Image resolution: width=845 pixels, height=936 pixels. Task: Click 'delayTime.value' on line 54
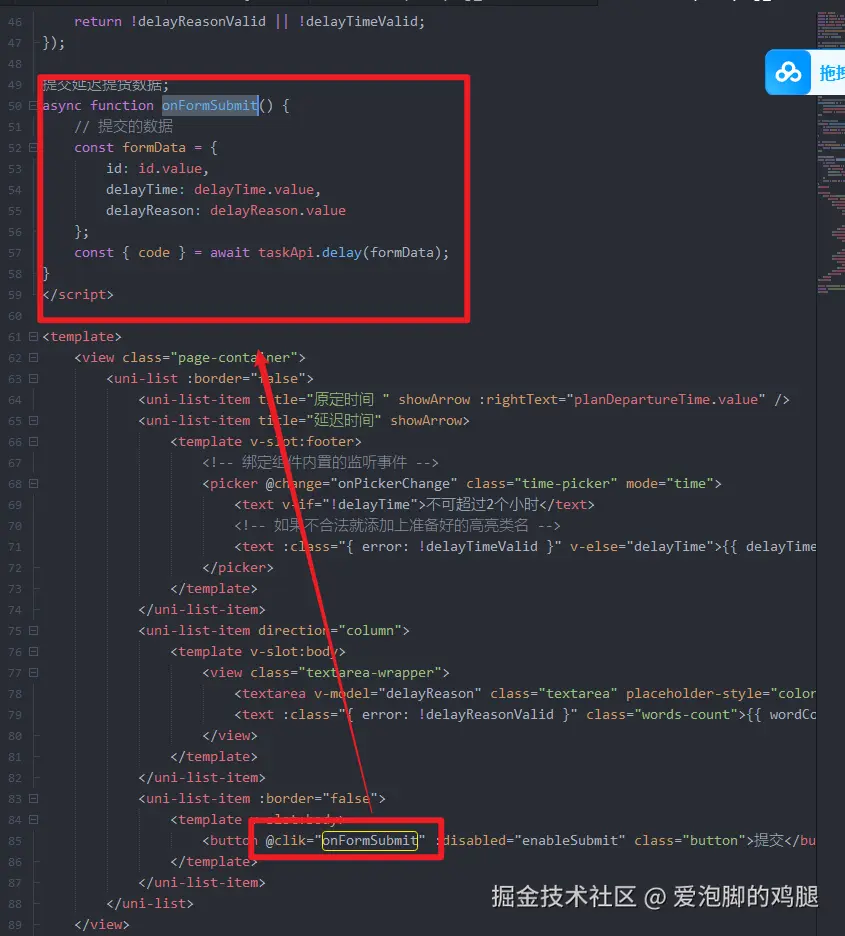254,189
